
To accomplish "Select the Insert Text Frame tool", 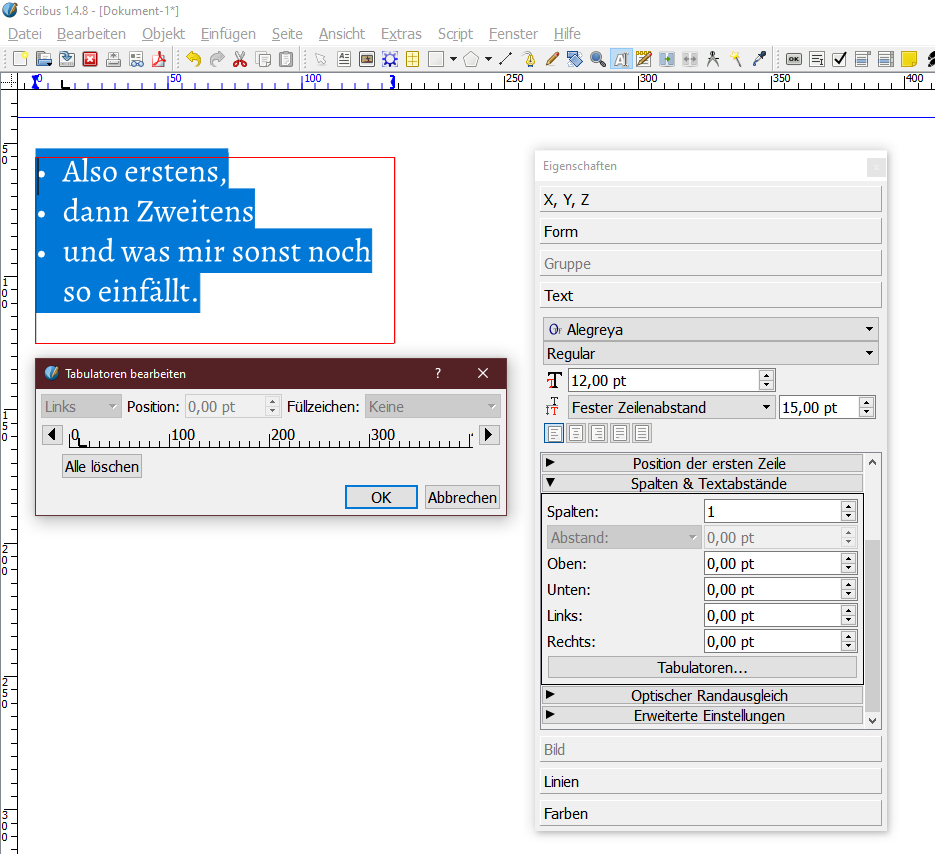I will coord(344,59).
